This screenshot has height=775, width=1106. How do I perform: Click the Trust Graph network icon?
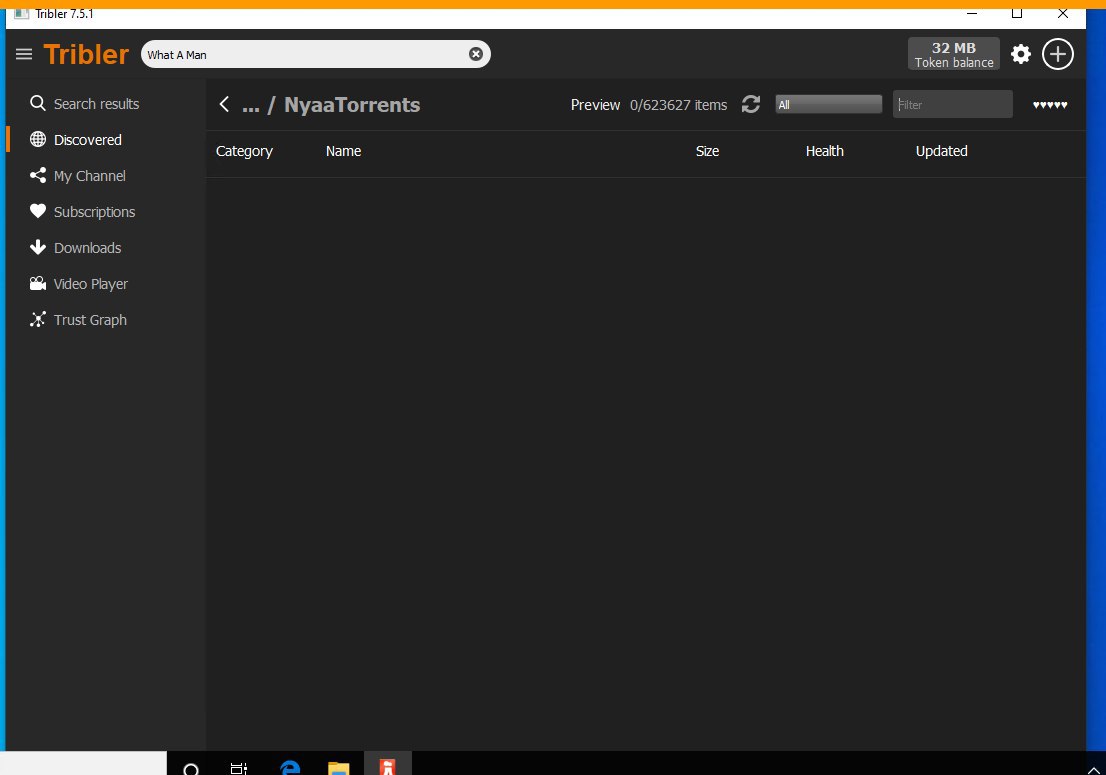coord(37,319)
